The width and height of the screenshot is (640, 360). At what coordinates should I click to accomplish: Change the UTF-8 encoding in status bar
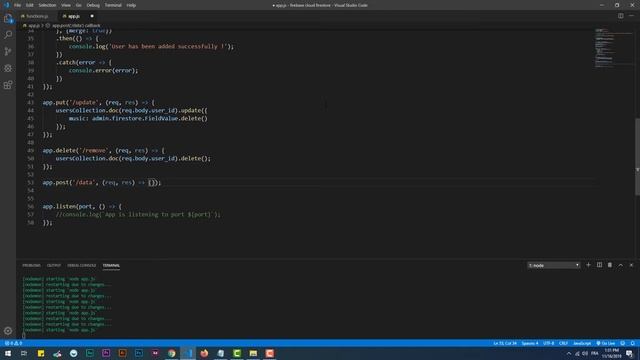[x=549, y=343]
